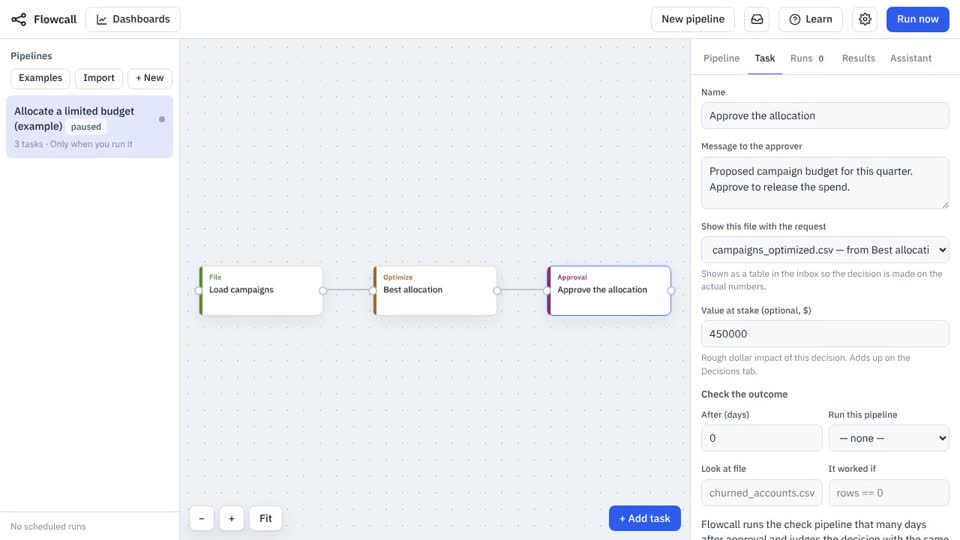960x540 pixels.
Task: Open the inbox tray icon
Action: (757, 20)
